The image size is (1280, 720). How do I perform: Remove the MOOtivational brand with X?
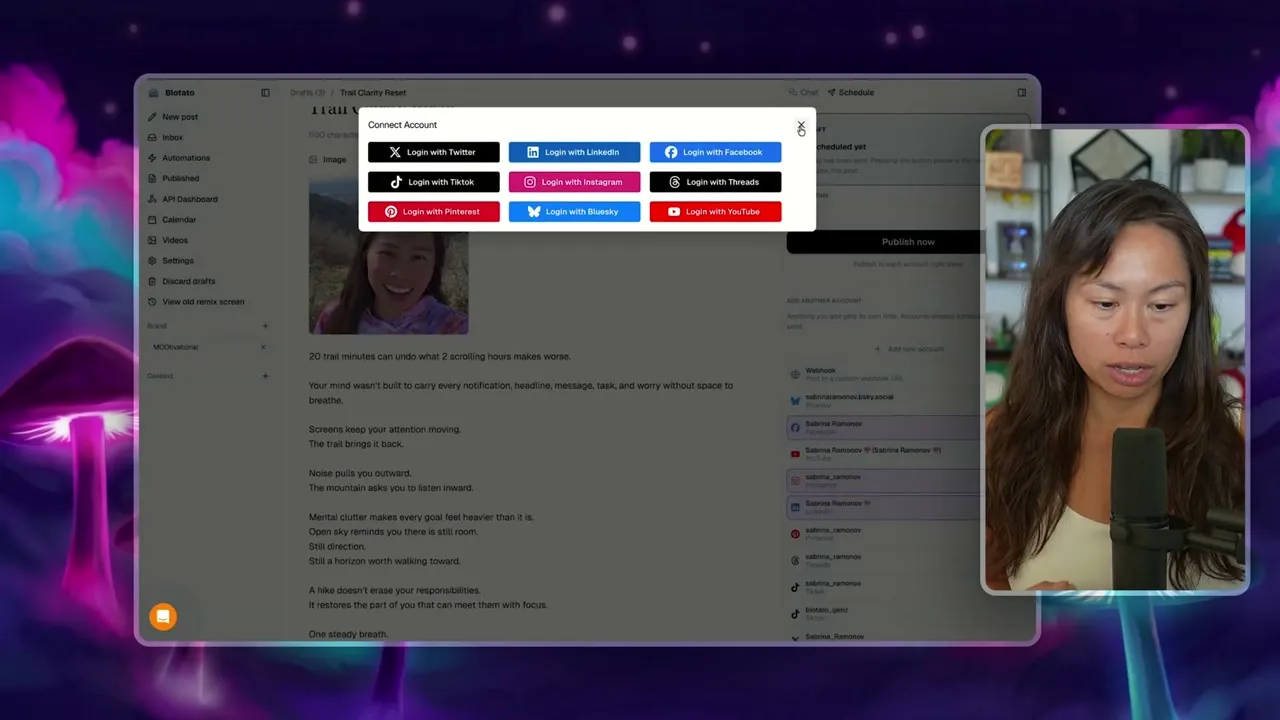(x=263, y=347)
